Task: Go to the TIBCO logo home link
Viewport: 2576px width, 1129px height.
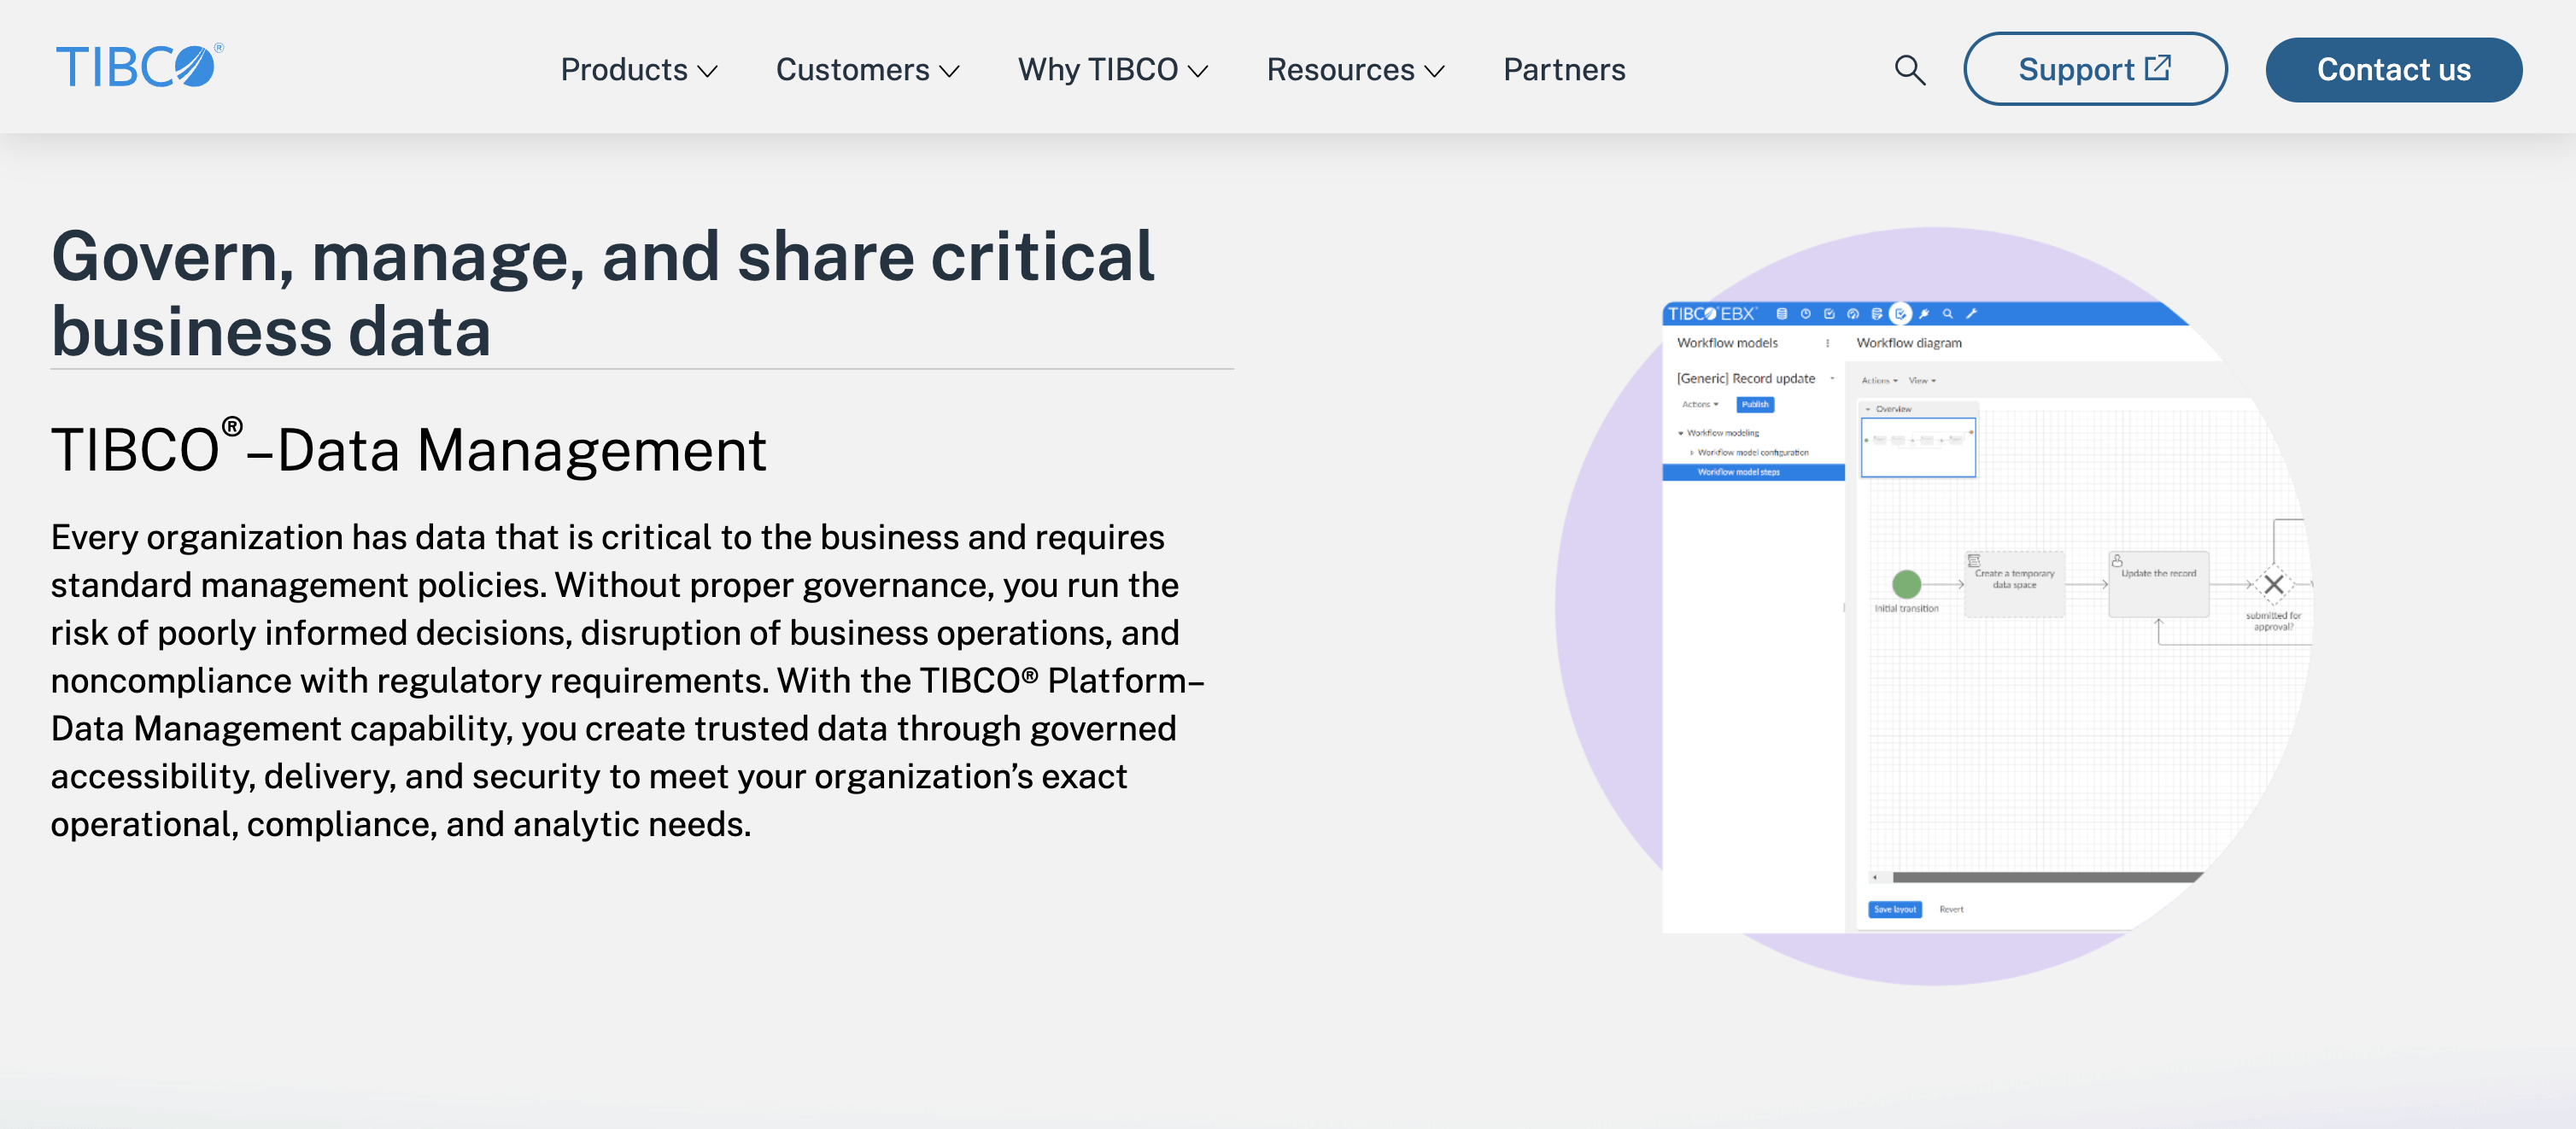Action: tap(140, 67)
